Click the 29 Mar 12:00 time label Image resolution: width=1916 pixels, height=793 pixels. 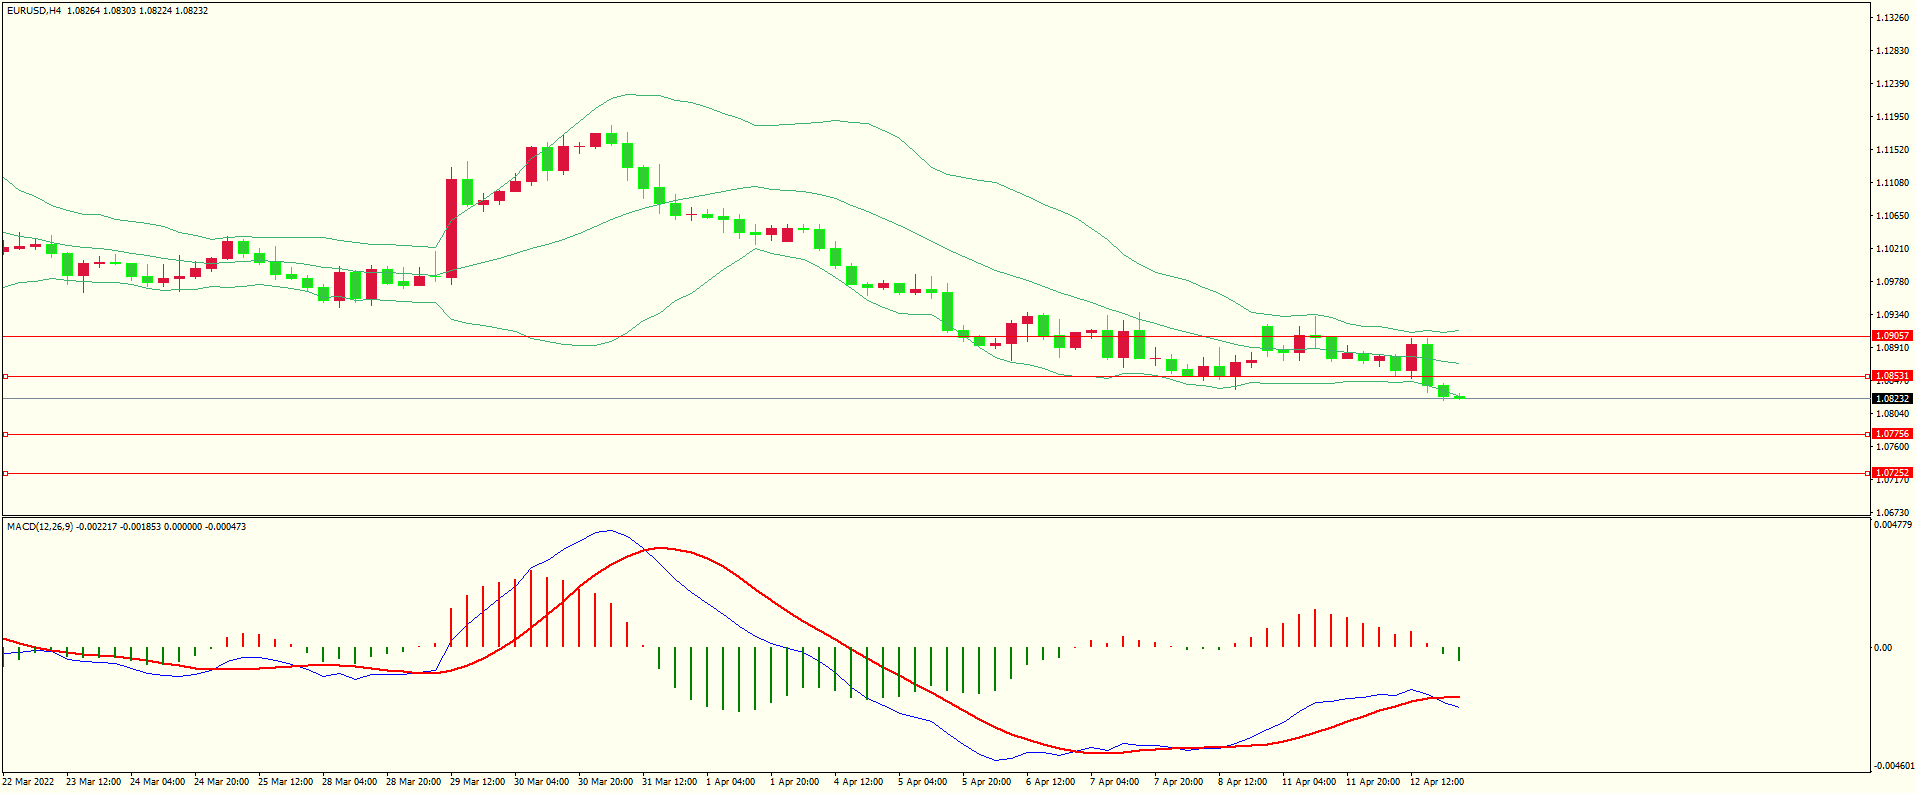(477, 782)
